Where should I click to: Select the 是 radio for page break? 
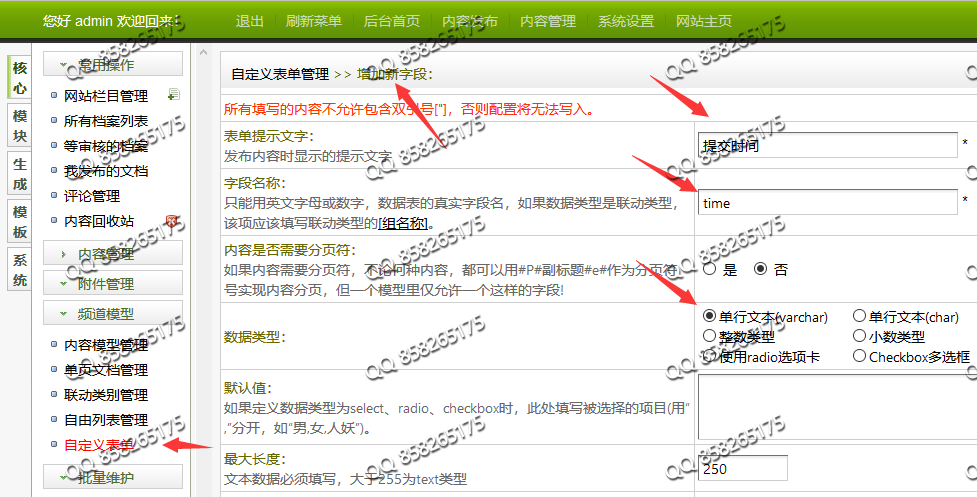[709, 269]
